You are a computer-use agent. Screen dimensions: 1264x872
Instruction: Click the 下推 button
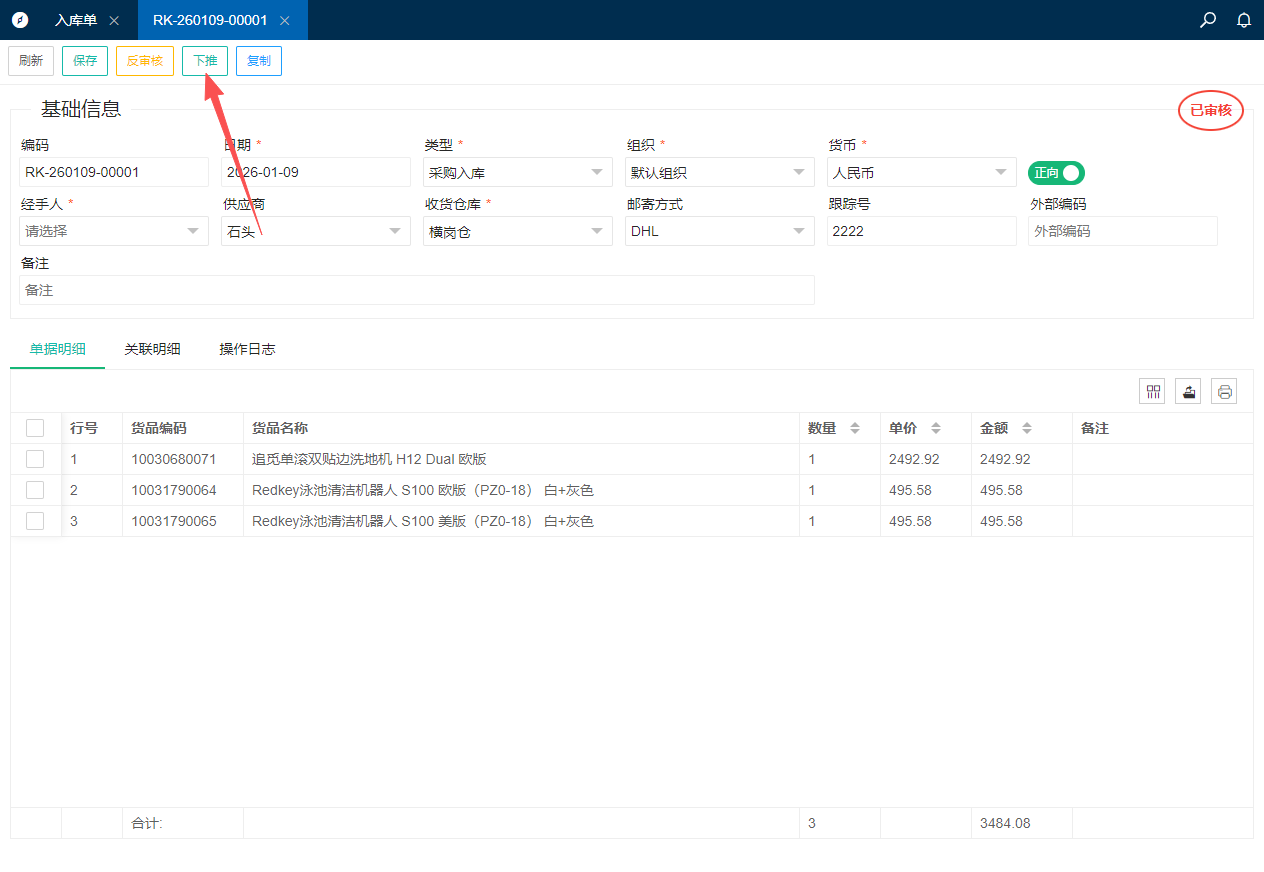(x=205, y=61)
